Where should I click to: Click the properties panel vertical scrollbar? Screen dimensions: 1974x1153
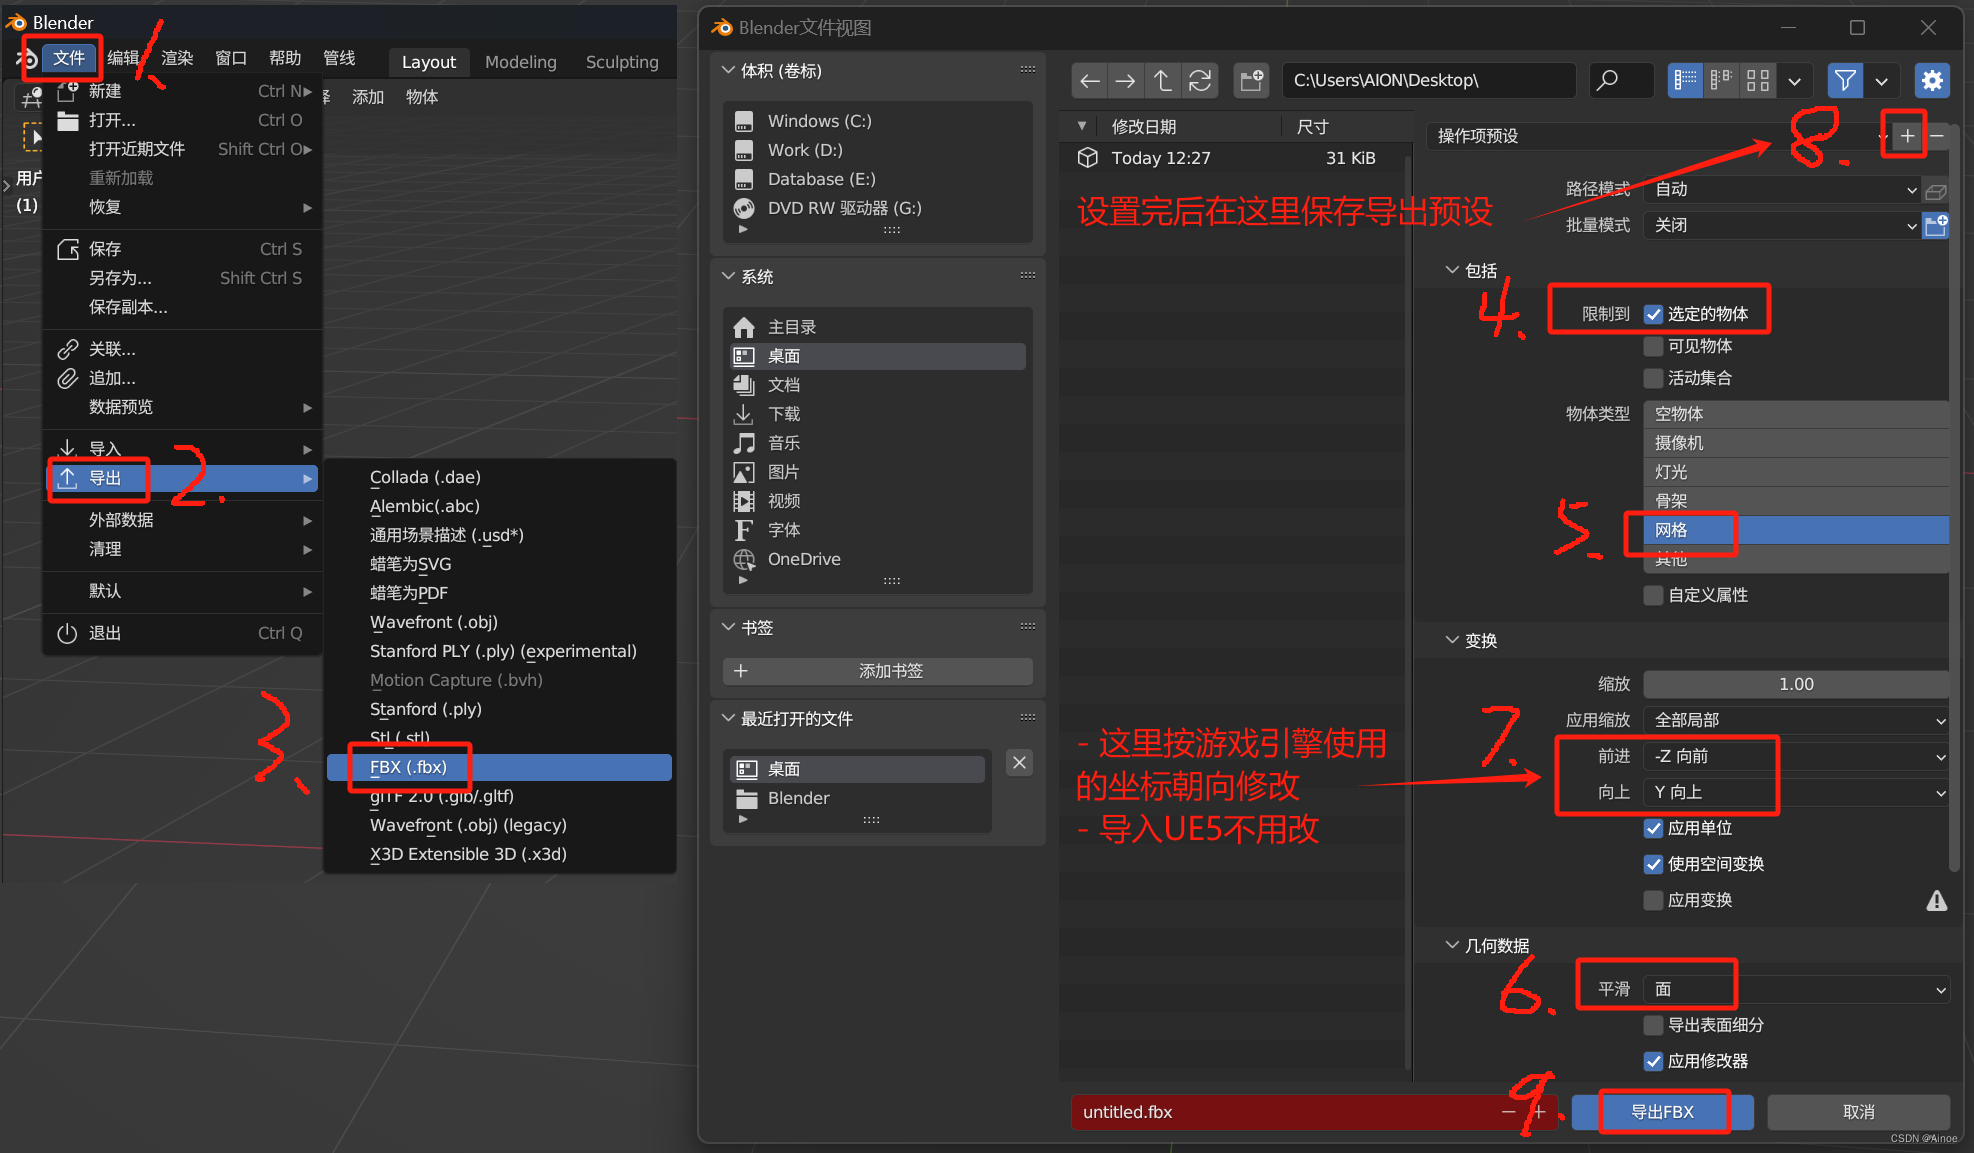click(x=1954, y=500)
